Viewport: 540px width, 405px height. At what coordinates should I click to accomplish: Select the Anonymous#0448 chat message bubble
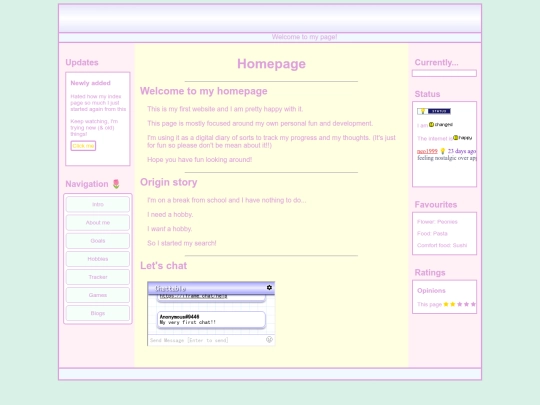211,320
